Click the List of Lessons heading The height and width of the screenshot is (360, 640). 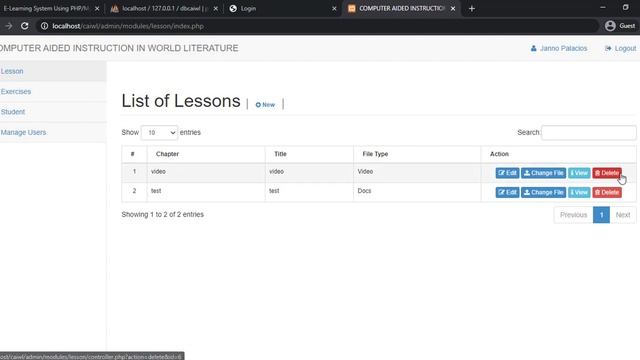pyautogui.click(x=181, y=101)
